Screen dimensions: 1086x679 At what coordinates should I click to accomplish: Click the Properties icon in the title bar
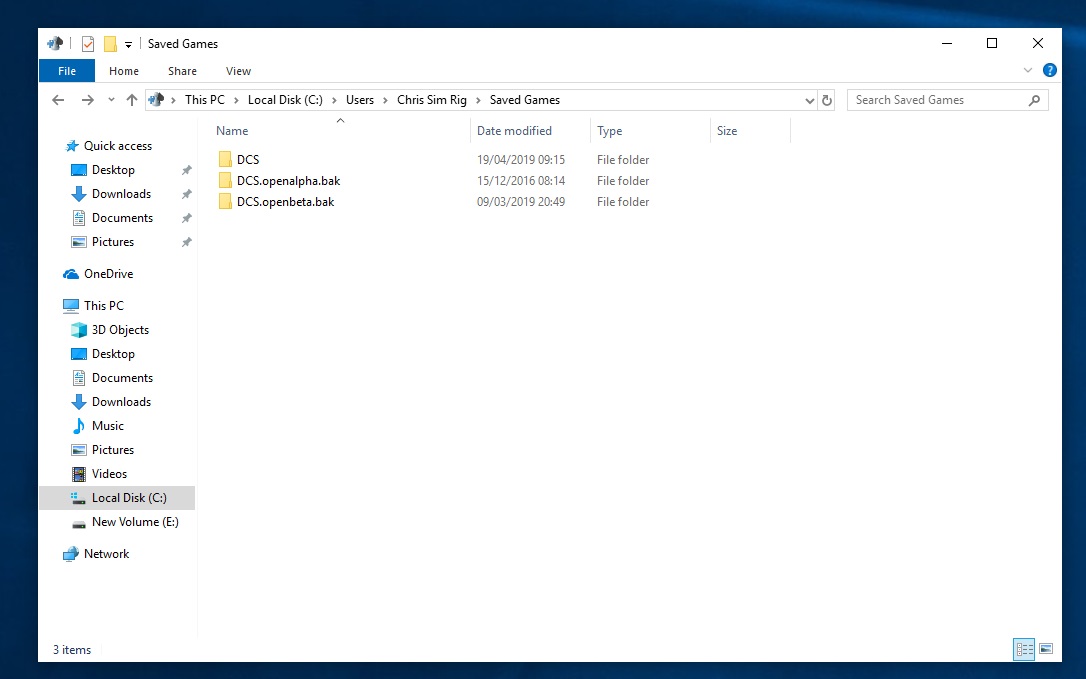(x=88, y=44)
